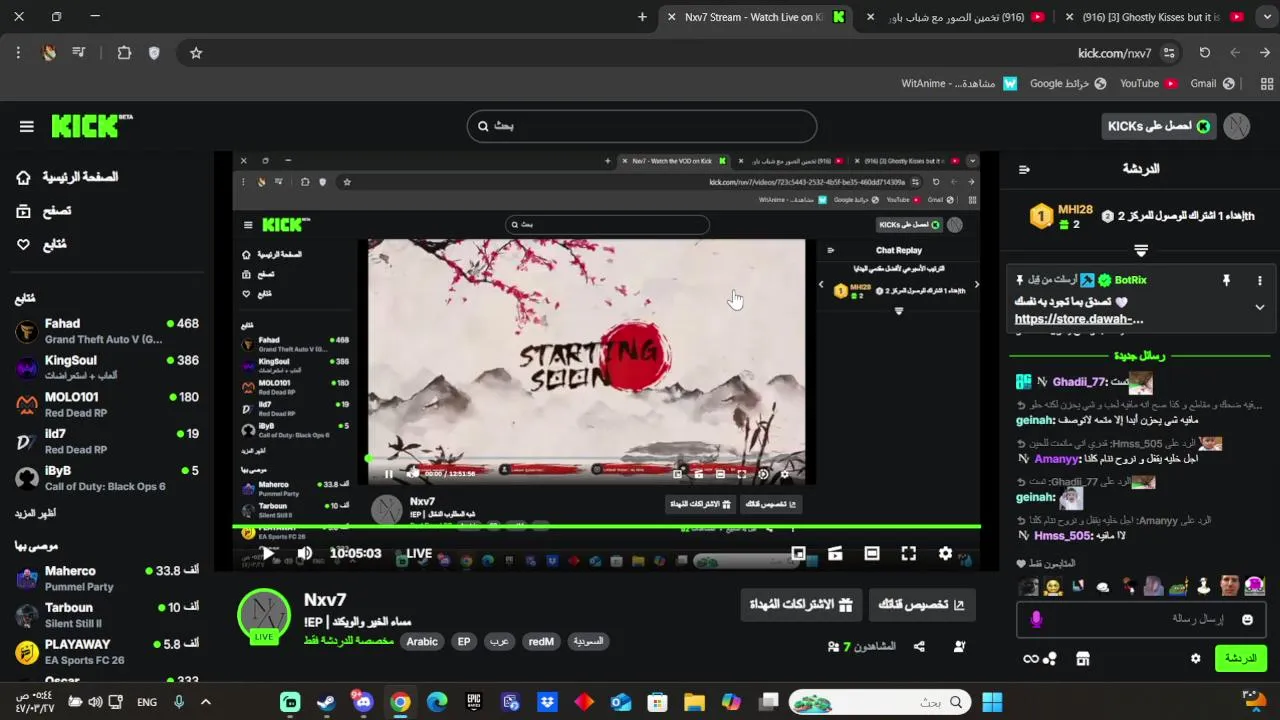Click Ghadii_77 username in chat
The width and height of the screenshot is (1280, 720).
(1078, 382)
